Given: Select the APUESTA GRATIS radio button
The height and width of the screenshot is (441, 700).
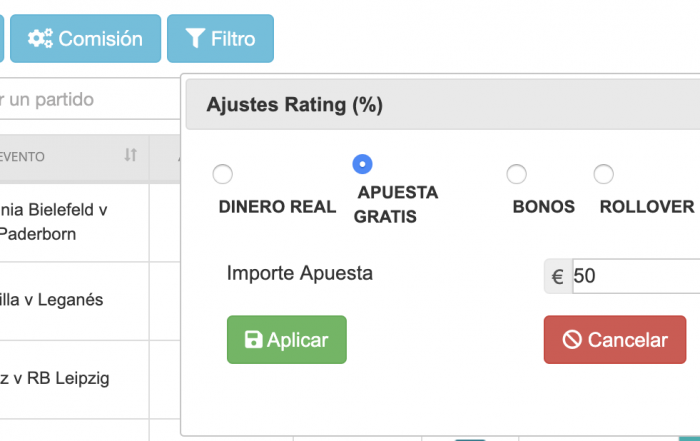Looking at the screenshot, I should 362,164.
